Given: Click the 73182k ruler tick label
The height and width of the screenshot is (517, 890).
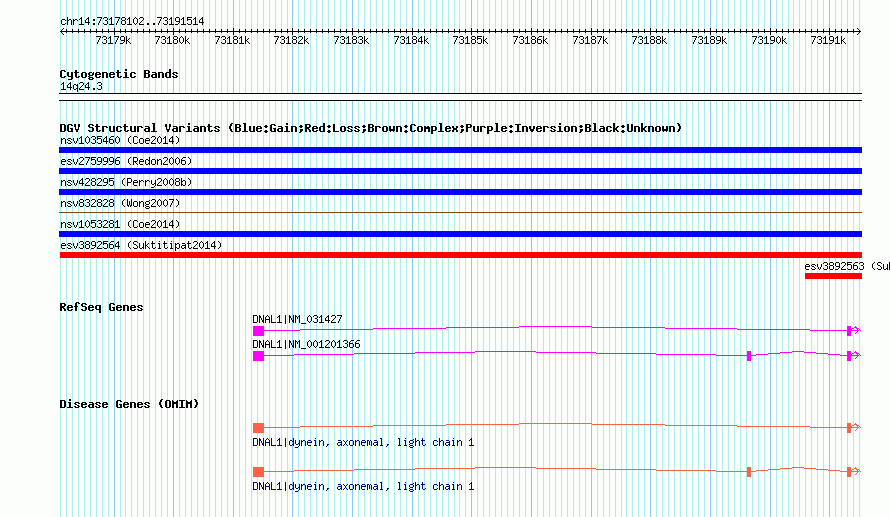Looking at the screenshot, I should [291, 40].
